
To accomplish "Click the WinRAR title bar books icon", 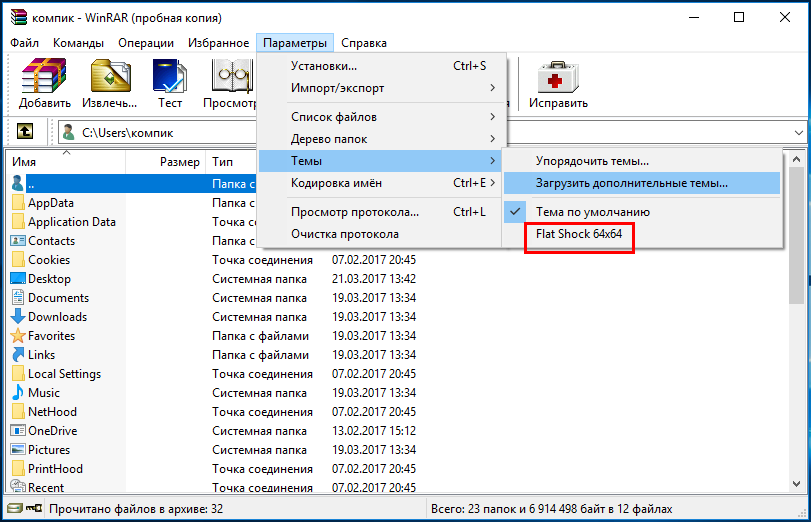I will tap(19, 17).
